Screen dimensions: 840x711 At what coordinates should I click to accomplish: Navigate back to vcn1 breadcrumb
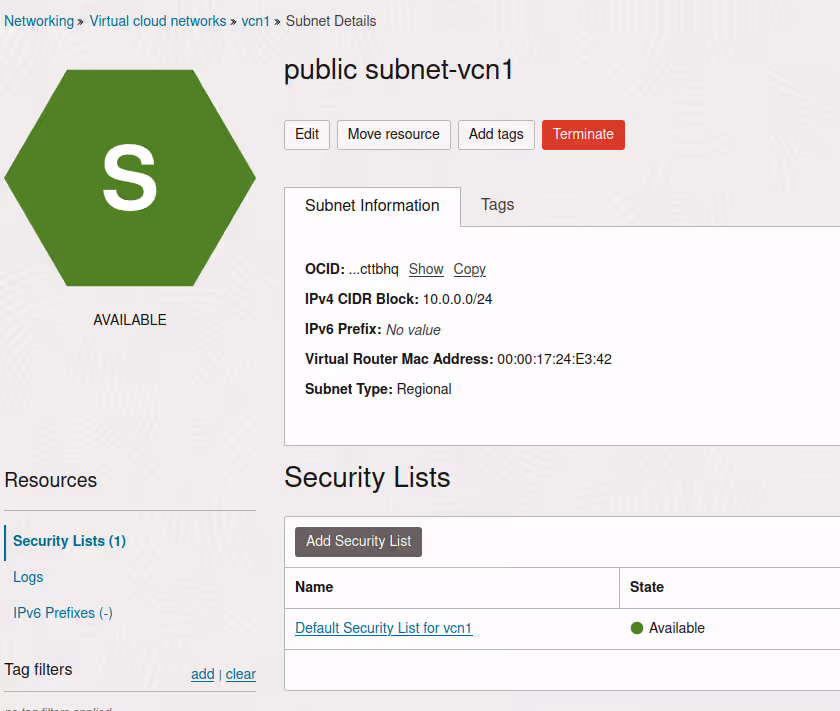(x=256, y=21)
